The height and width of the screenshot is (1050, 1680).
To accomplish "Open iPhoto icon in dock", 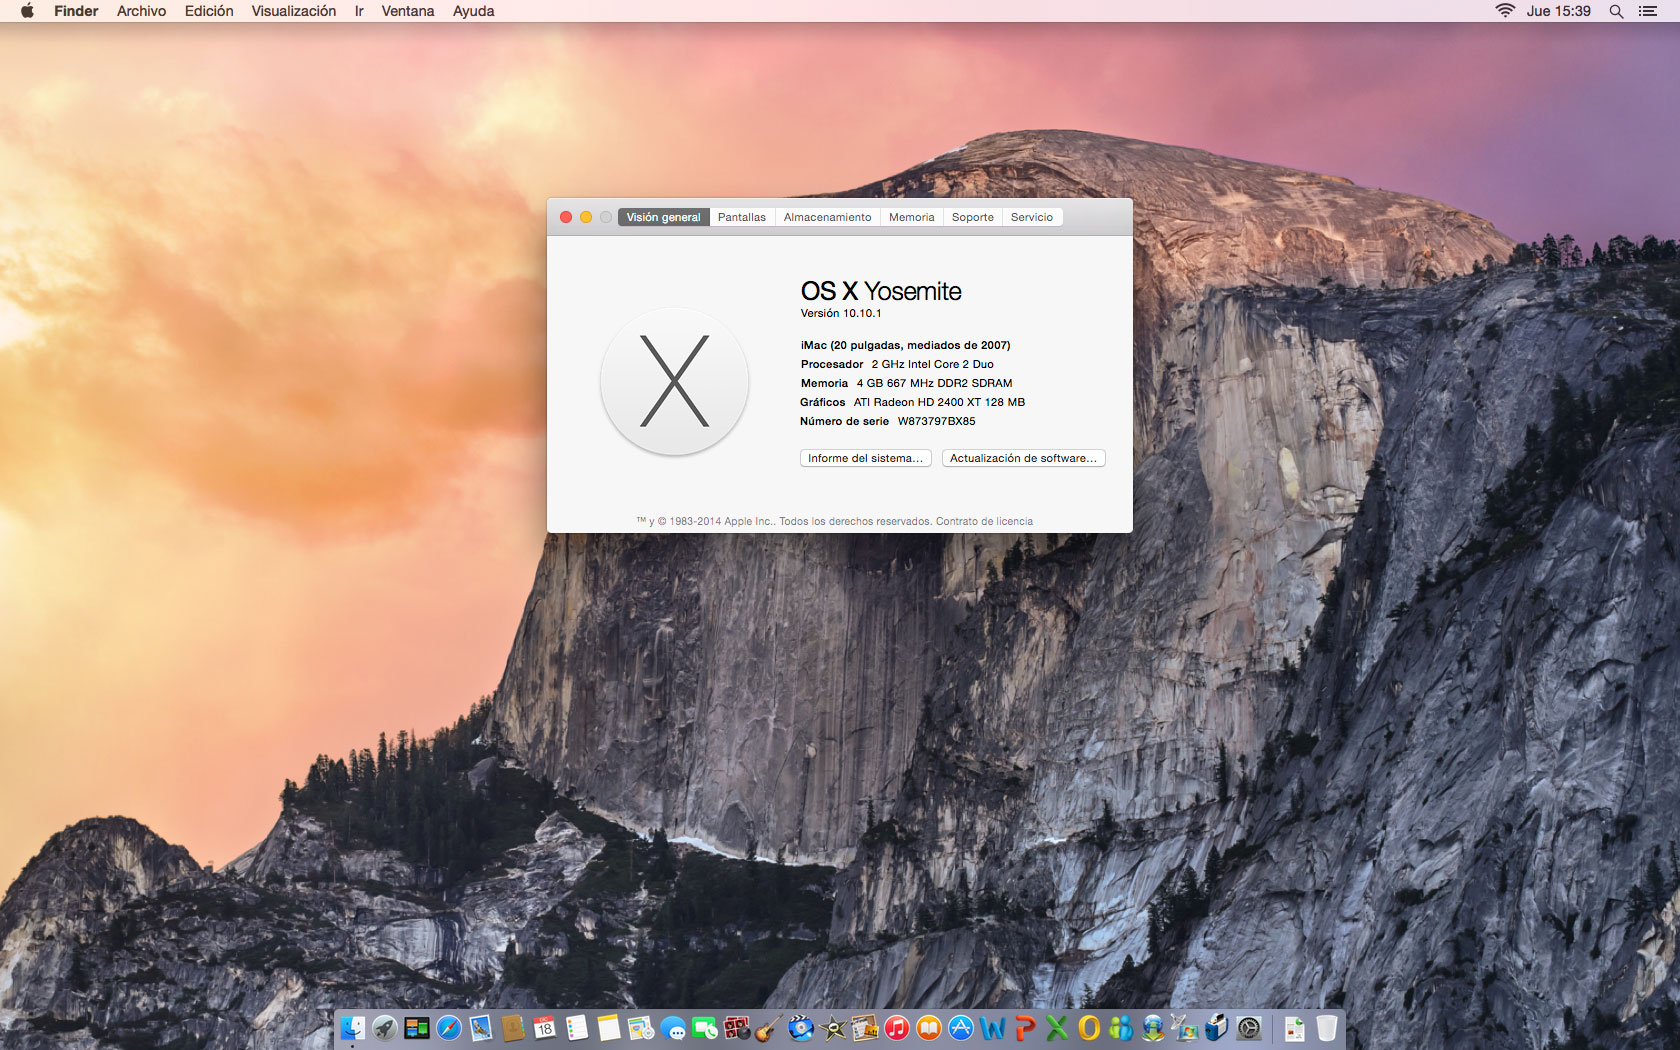I will tap(865, 1028).
